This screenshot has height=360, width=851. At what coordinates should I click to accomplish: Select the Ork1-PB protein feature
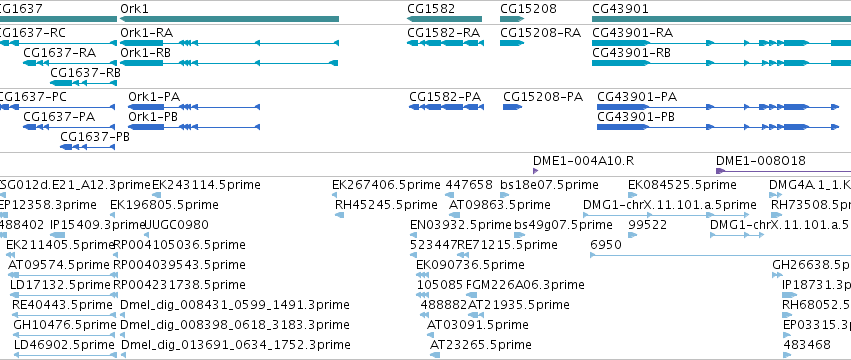194,127
